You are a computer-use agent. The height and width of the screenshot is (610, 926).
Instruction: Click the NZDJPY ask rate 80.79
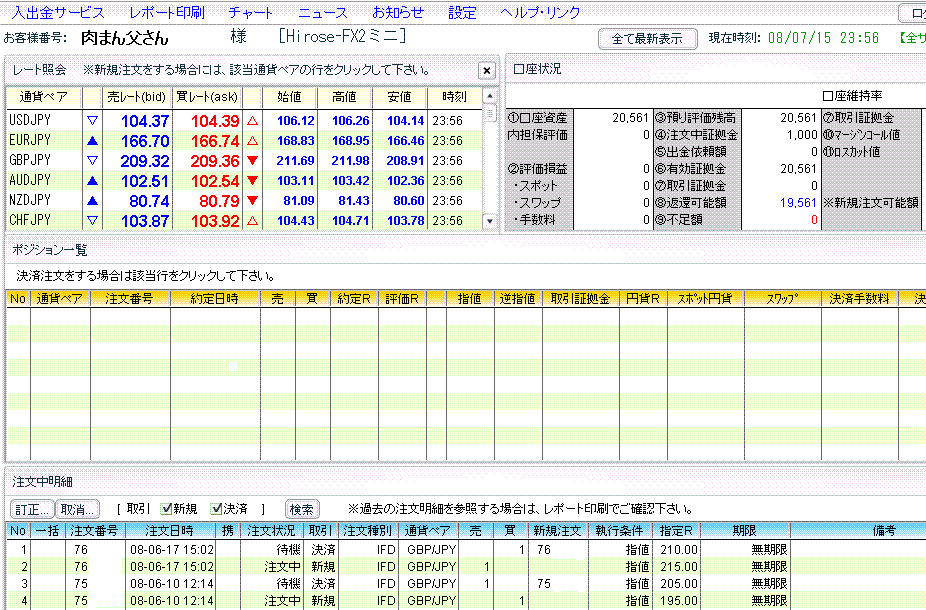[219, 201]
